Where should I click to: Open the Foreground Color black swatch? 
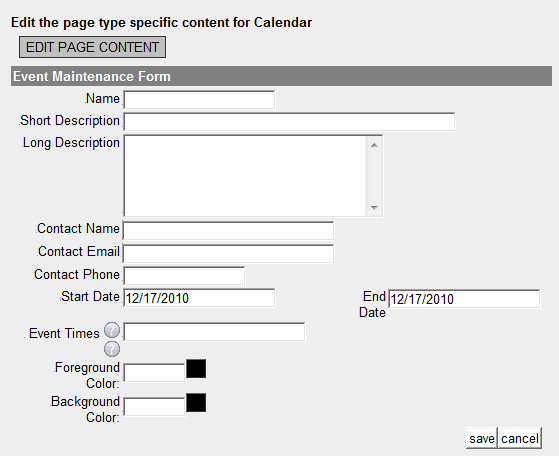click(196, 369)
